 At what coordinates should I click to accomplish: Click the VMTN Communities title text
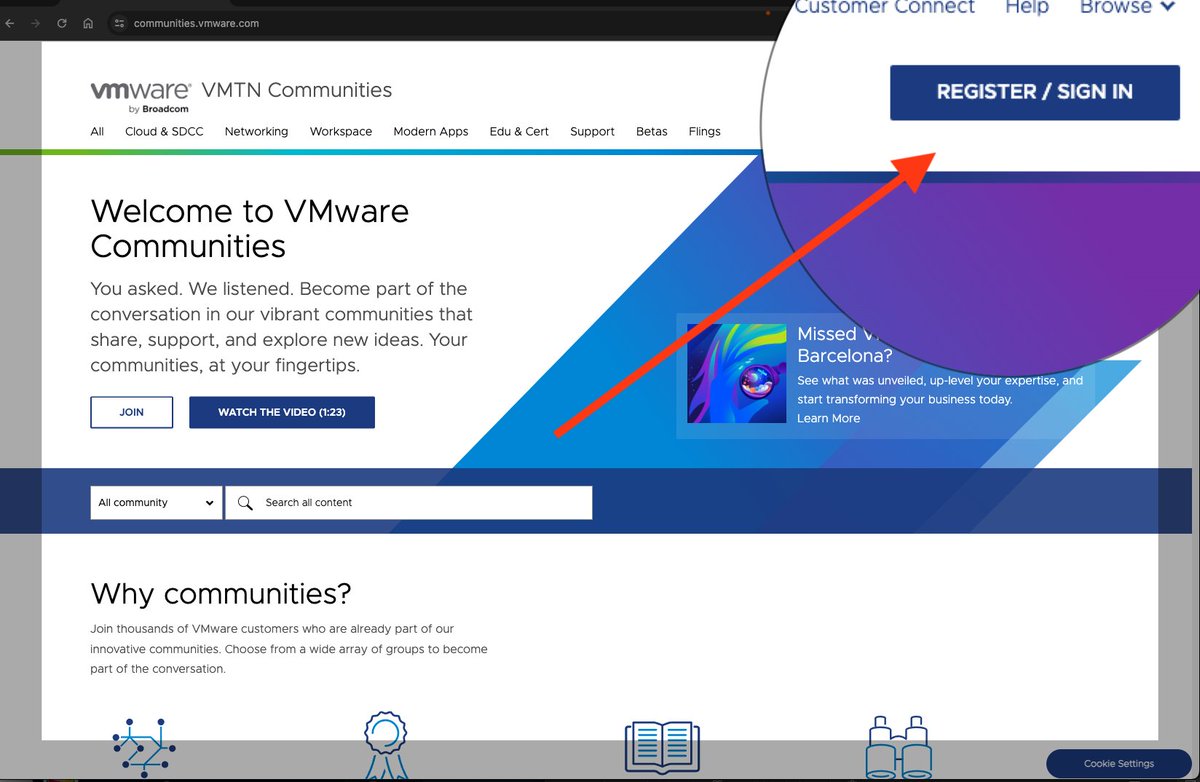point(297,90)
